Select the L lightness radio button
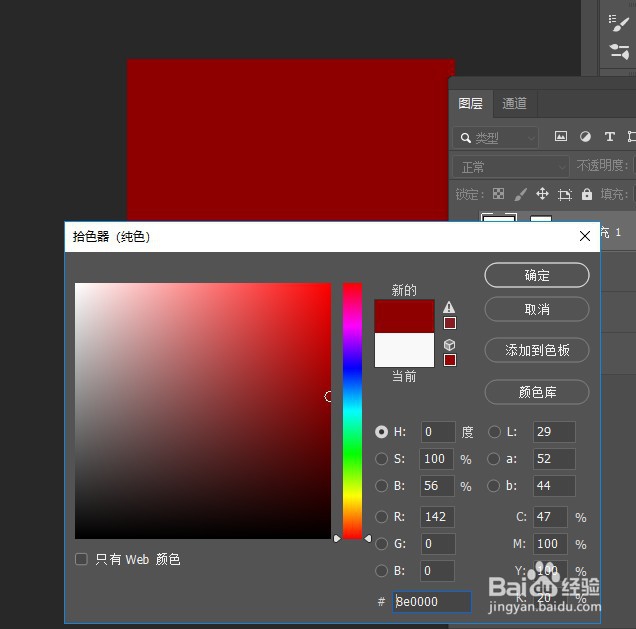The image size is (636, 629). (x=494, y=432)
